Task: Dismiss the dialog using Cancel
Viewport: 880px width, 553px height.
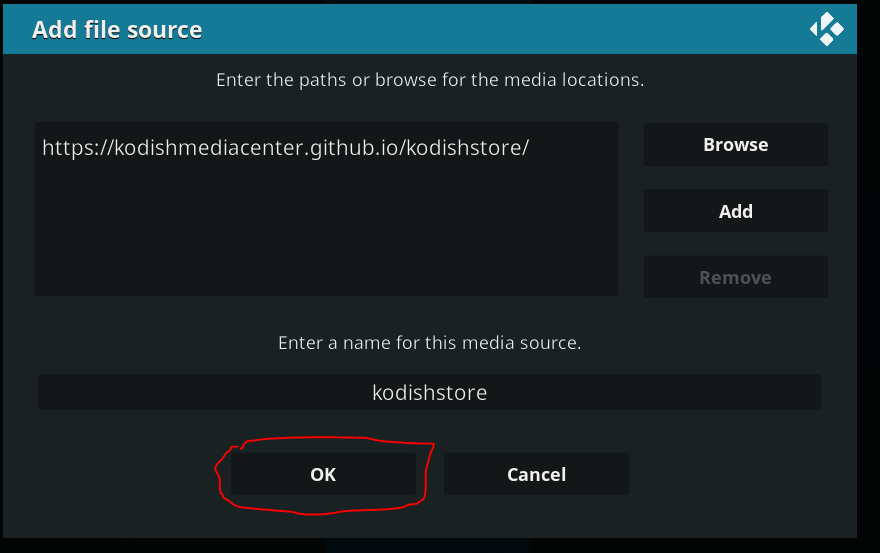Action: point(536,474)
